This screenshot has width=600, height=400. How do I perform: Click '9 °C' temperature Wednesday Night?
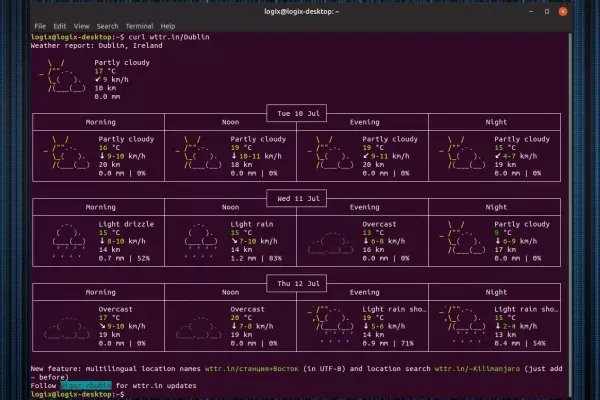tap(502, 233)
